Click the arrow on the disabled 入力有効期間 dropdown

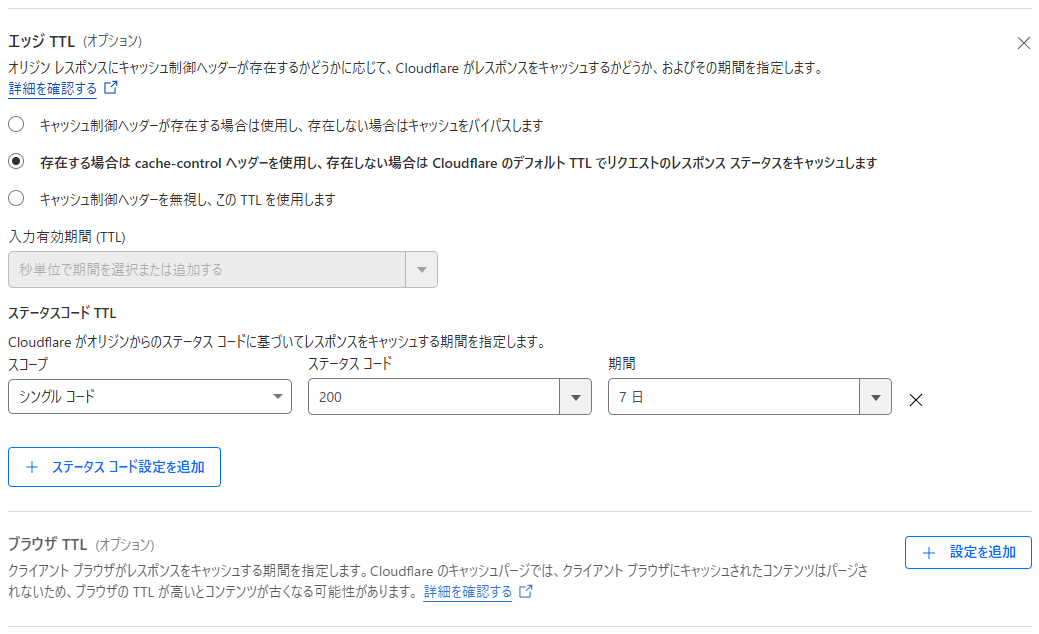pyautogui.click(x=421, y=270)
